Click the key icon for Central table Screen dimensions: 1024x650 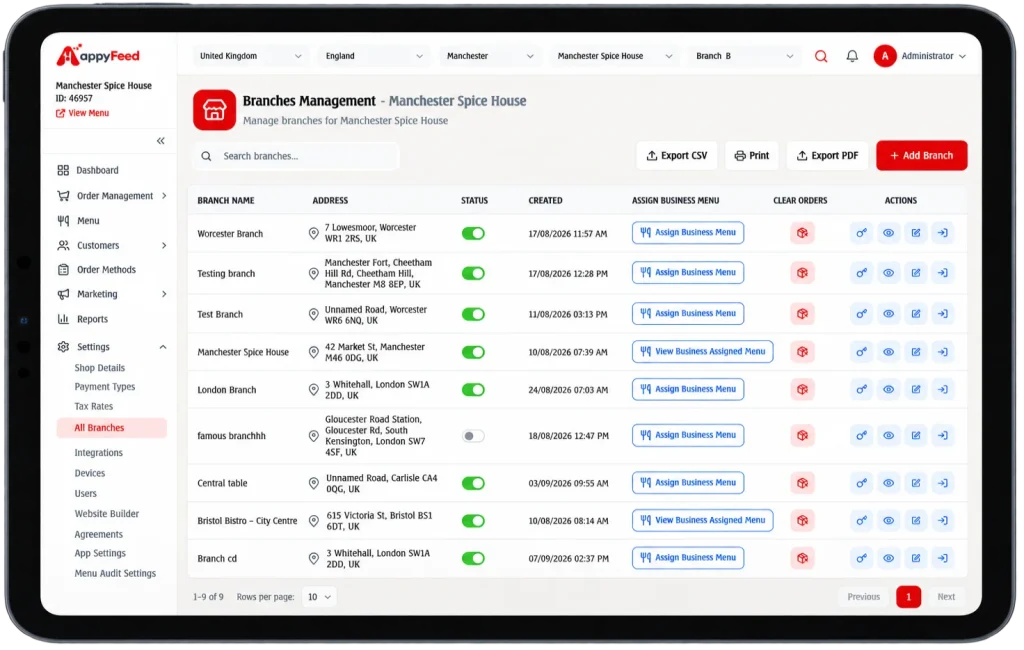pos(861,483)
